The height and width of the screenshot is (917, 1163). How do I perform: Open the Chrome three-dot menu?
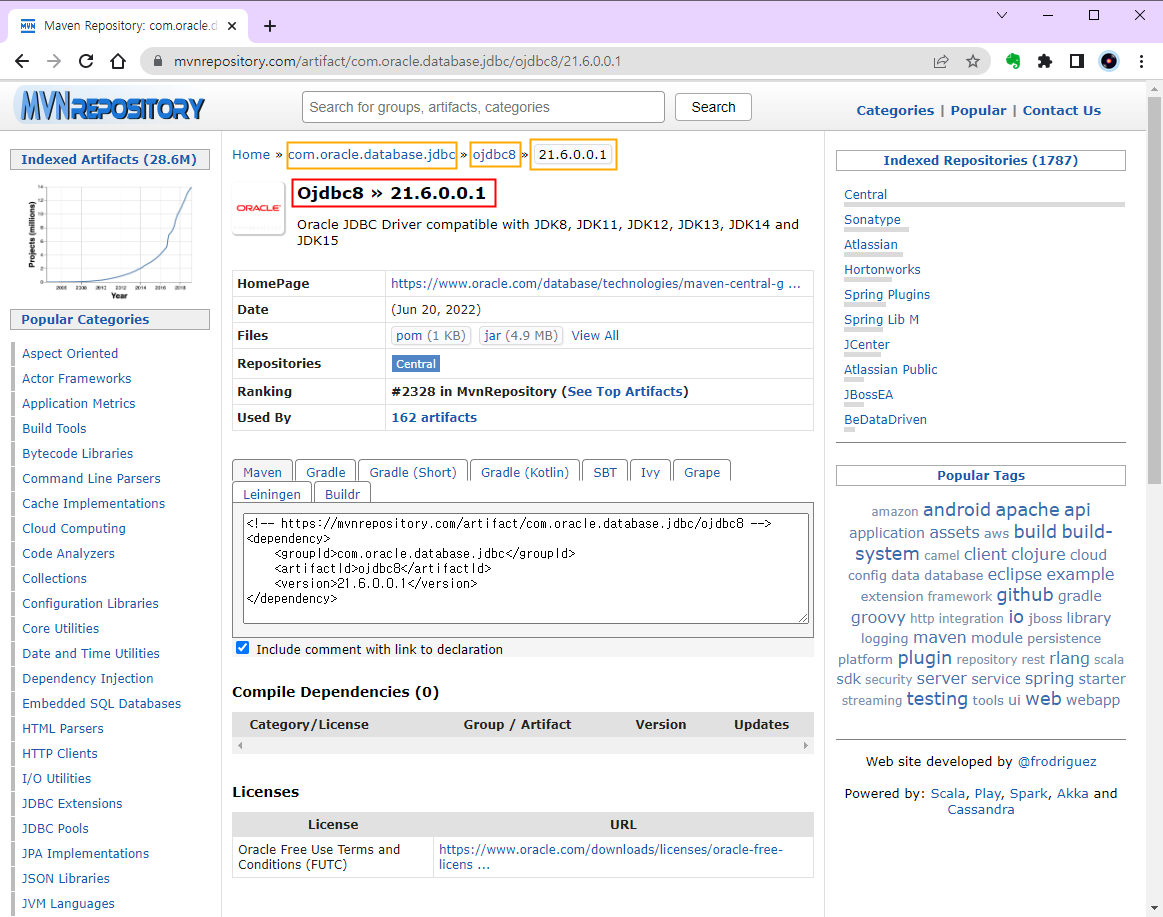[x=1141, y=62]
